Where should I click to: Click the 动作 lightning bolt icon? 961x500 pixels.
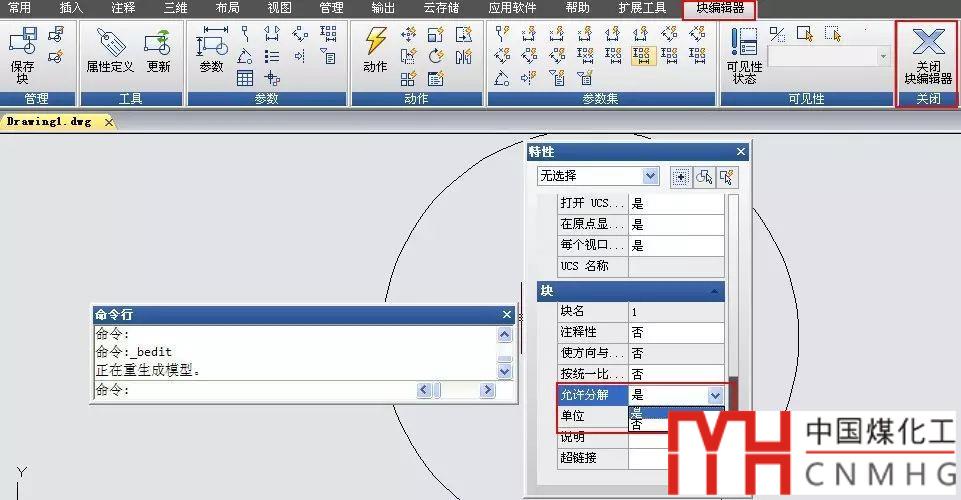tap(375, 50)
